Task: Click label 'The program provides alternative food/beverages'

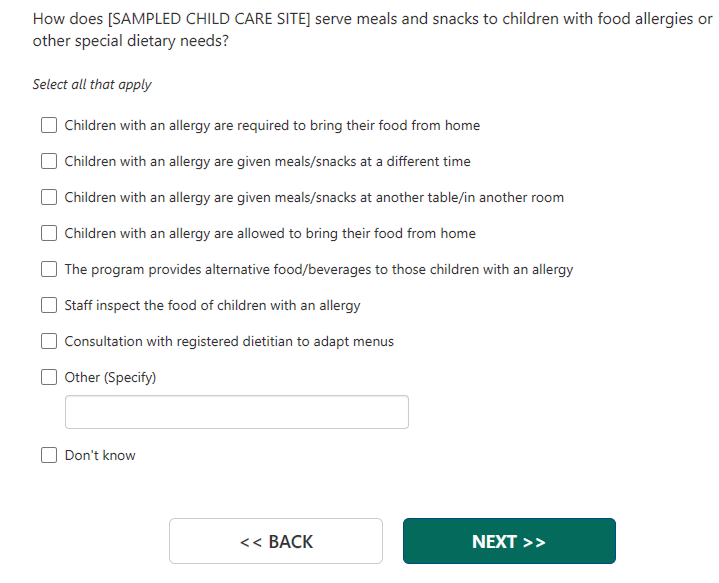Action: point(318,270)
